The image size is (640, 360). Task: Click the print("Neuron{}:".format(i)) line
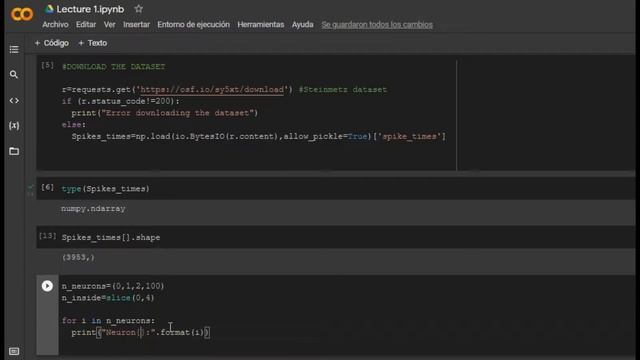(141, 332)
